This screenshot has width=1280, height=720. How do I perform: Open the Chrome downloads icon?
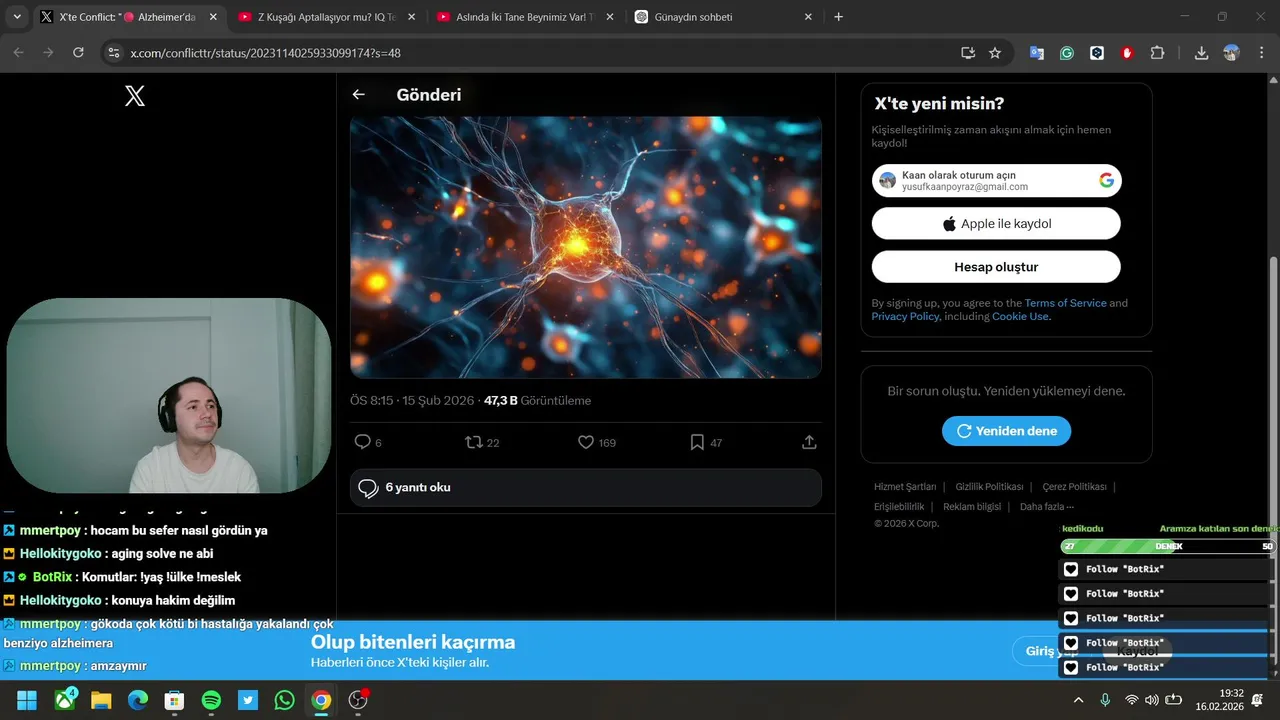click(1201, 53)
